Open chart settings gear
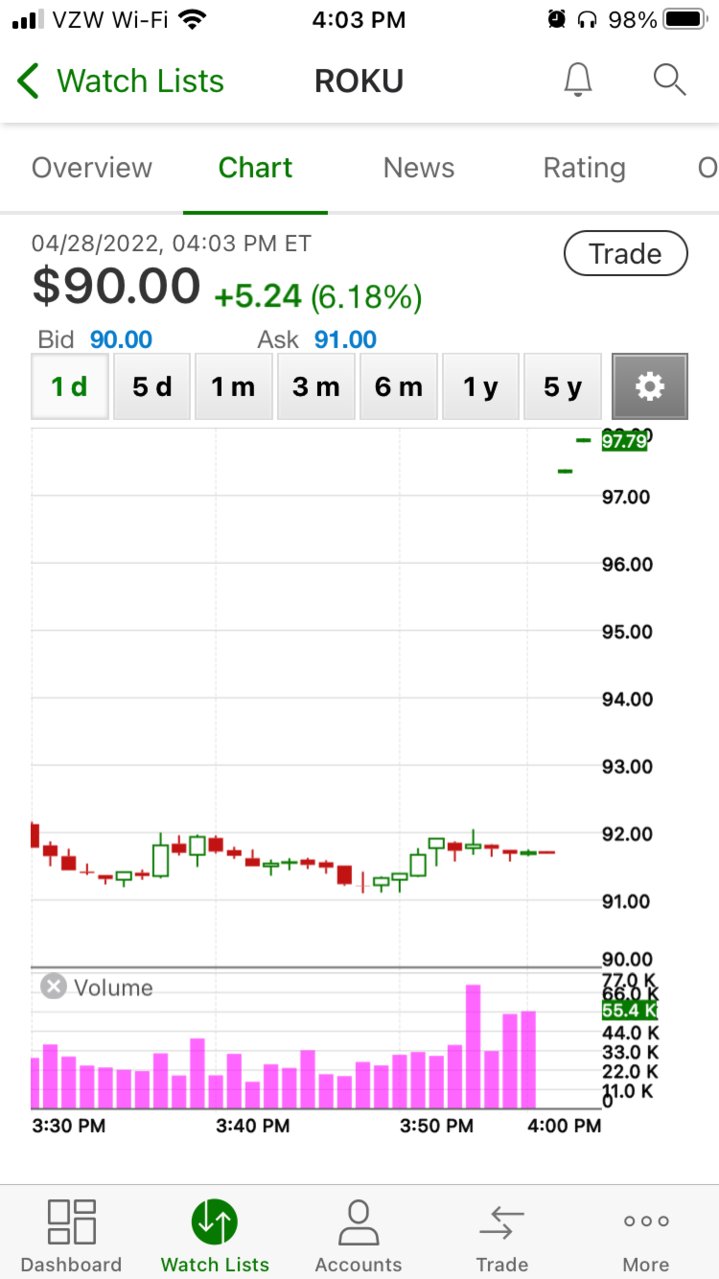Screen dimensions: 719x1279 pyautogui.click(x=650, y=386)
